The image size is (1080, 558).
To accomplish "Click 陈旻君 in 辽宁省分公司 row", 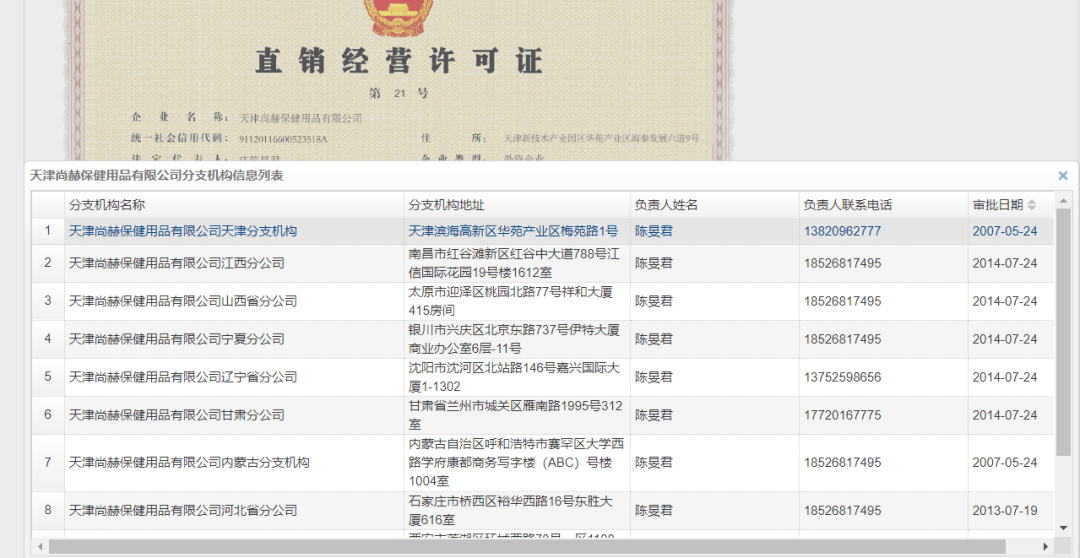I will pyautogui.click(x=654, y=377).
